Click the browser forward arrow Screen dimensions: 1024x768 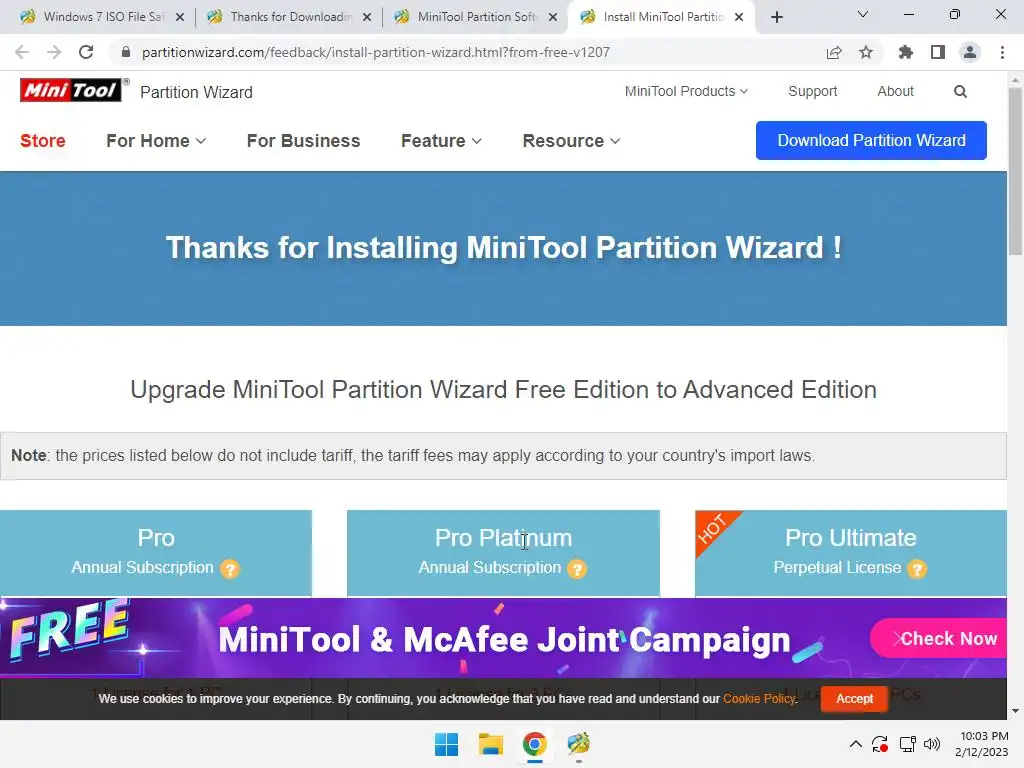coord(54,52)
